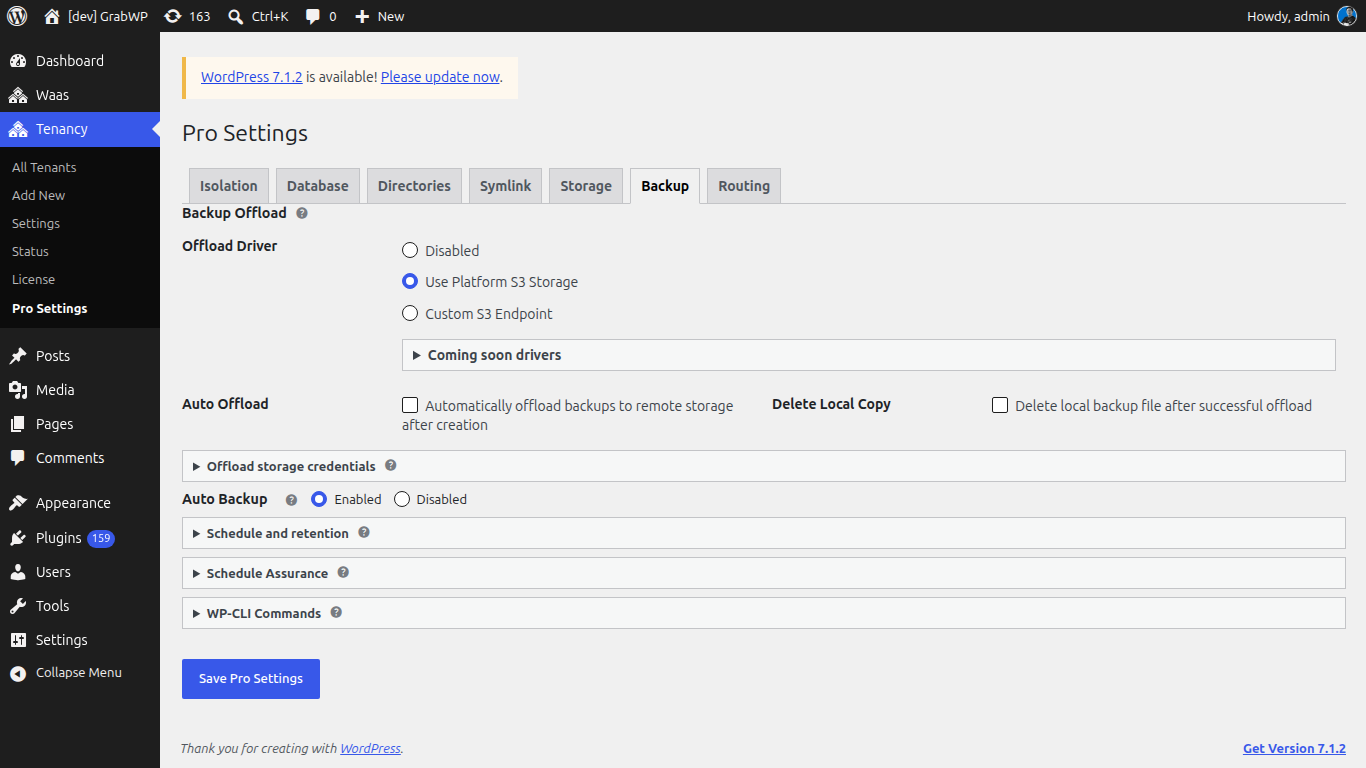This screenshot has height=768, width=1366.
Task: Open Add New tenant submenu item
Action: pyautogui.click(x=38, y=195)
